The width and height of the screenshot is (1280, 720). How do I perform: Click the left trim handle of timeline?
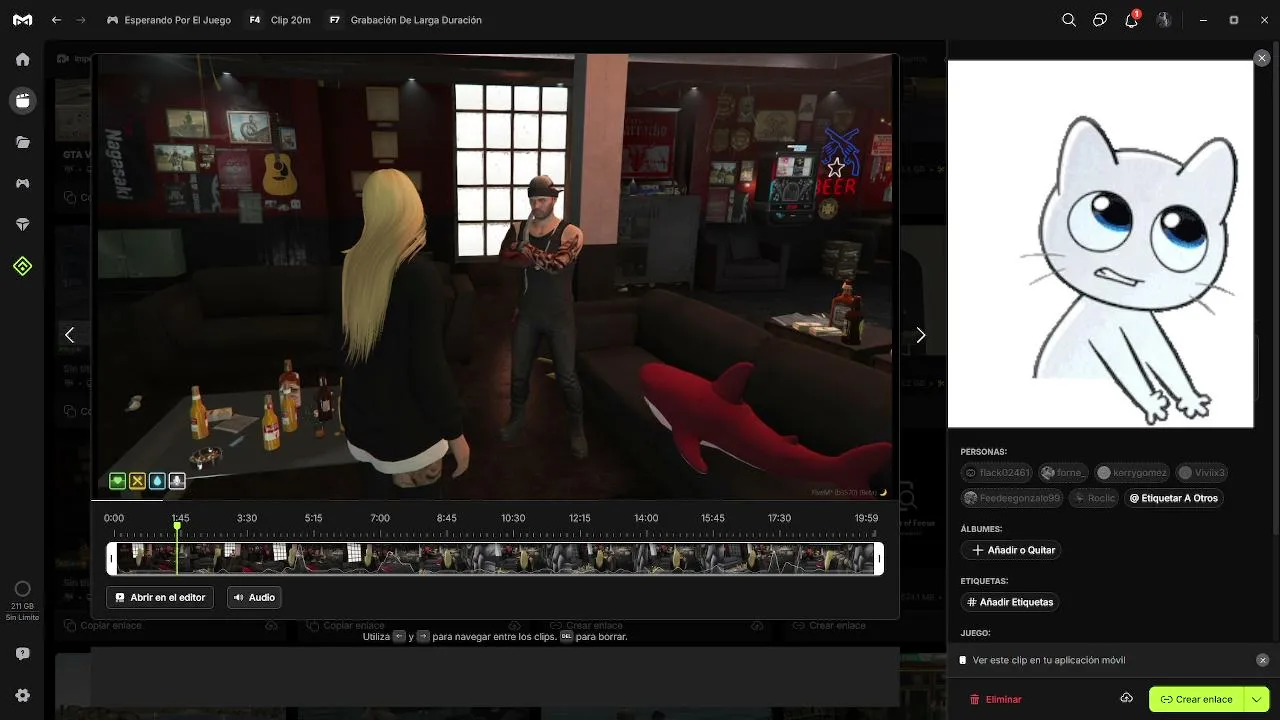(x=112, y=558)
